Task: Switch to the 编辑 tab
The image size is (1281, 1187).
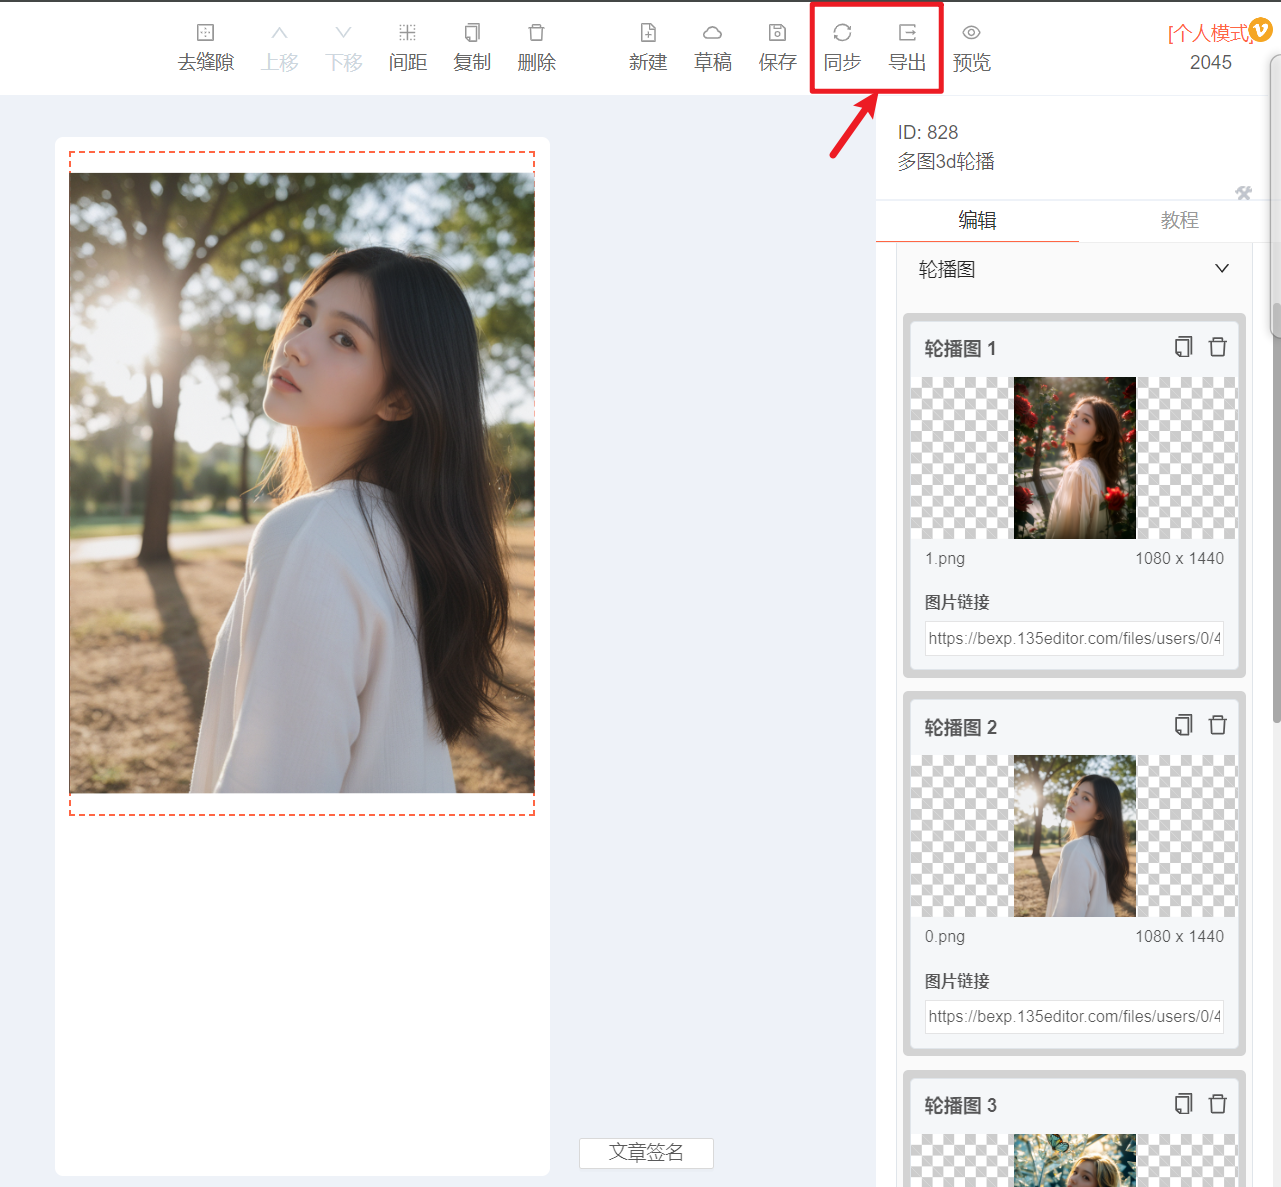Action: [977, 220]
